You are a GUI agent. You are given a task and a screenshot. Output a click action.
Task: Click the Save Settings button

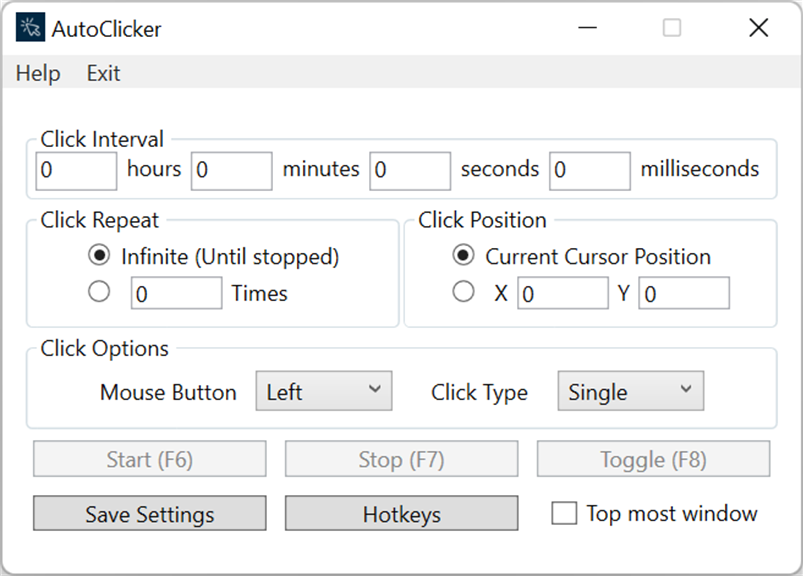tap(150, 514)
